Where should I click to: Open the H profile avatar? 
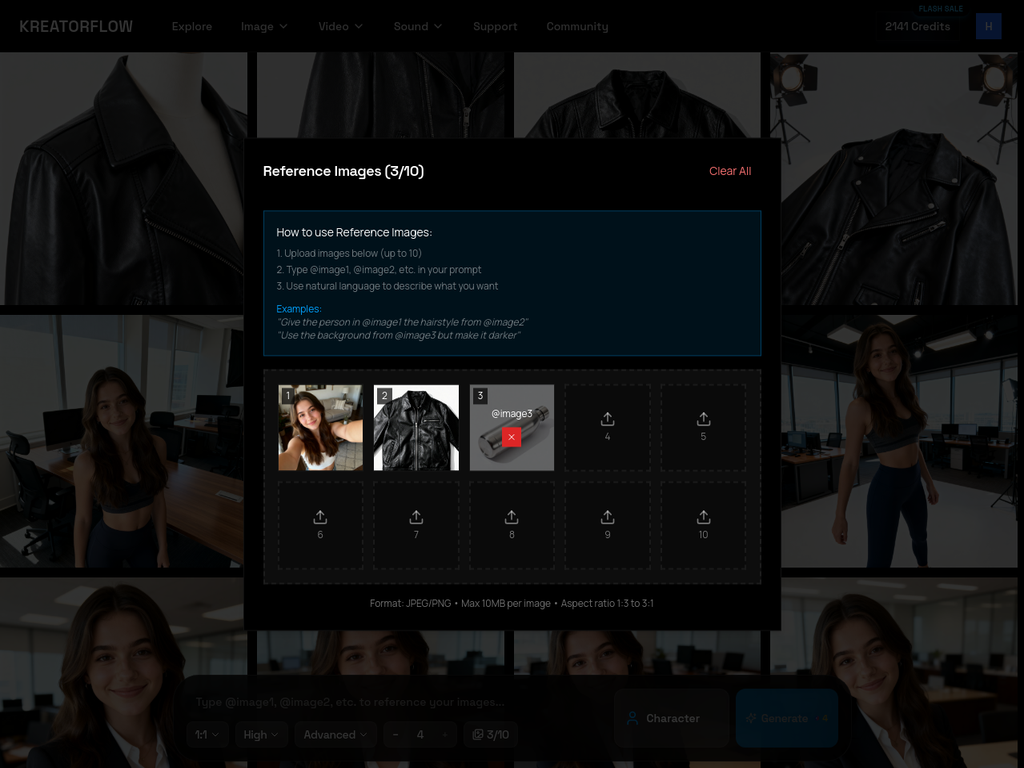[x=989, y=26]
